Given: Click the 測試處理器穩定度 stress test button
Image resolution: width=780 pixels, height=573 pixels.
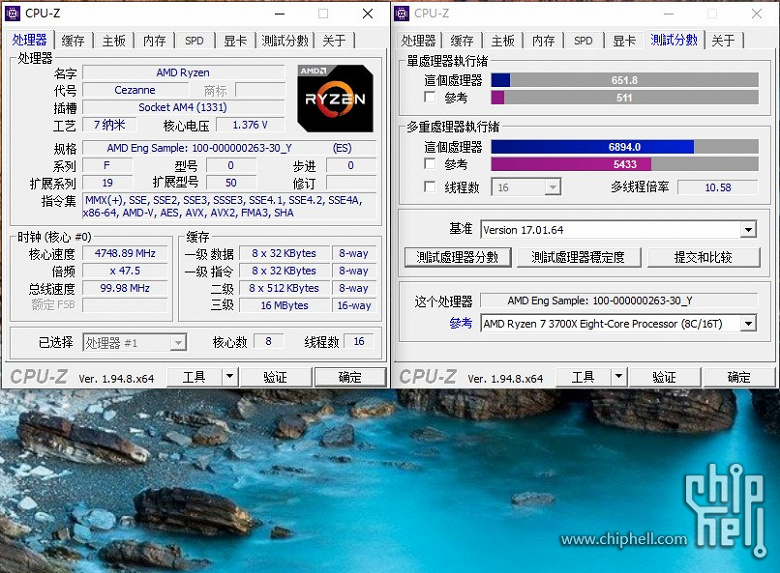Looking at the screenshot, I should point(579,257).
